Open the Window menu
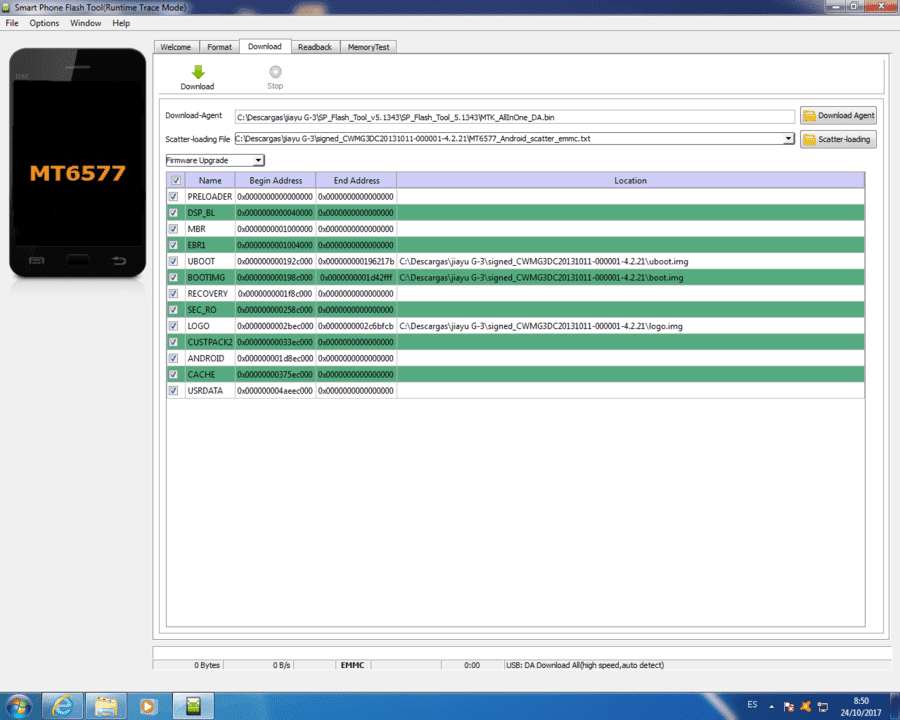 [86, 23]
